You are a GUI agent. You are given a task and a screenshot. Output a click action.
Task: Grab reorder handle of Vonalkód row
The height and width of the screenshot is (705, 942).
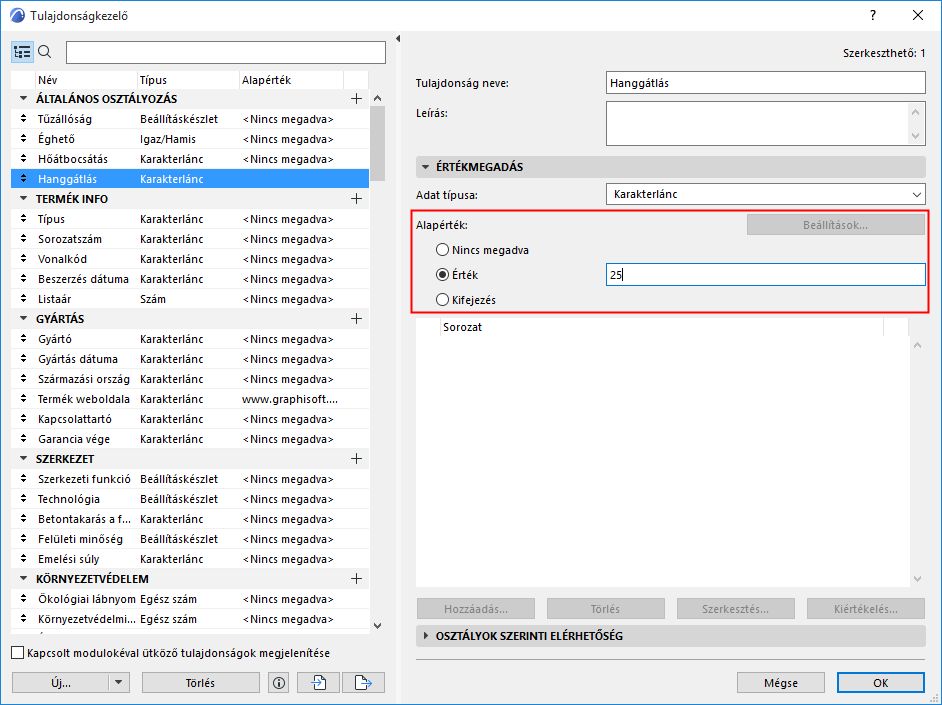[23, 259]
